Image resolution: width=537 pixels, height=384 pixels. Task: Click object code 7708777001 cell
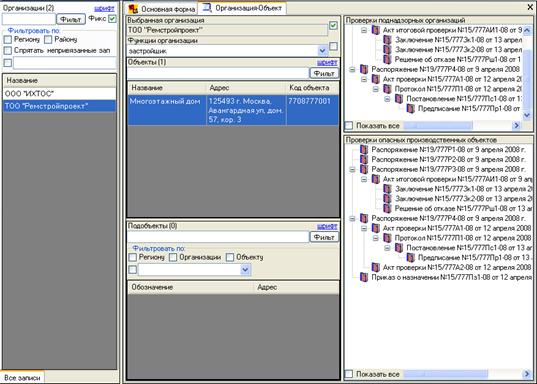coord(312,110)
